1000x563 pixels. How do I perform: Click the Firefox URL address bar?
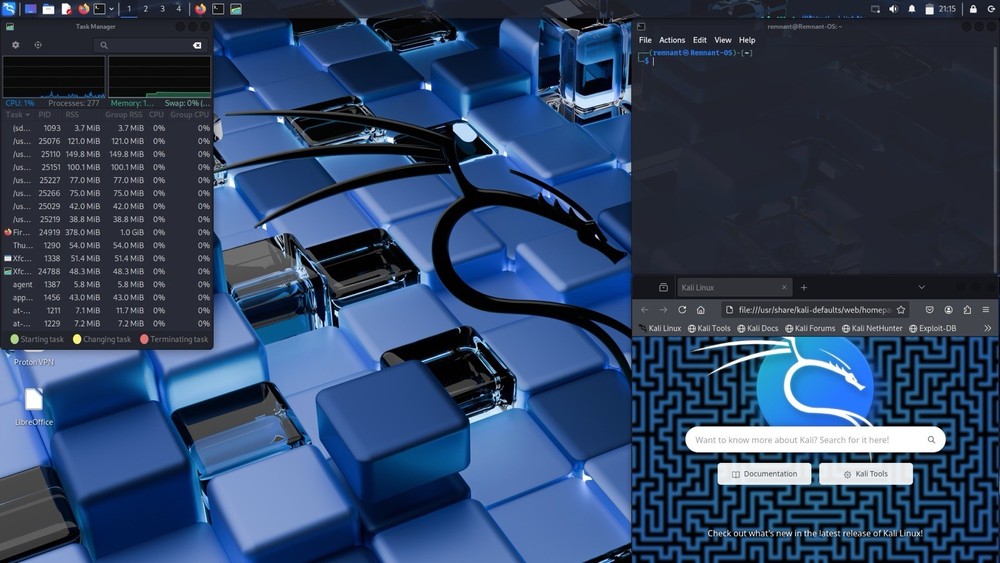coord(813,310)
